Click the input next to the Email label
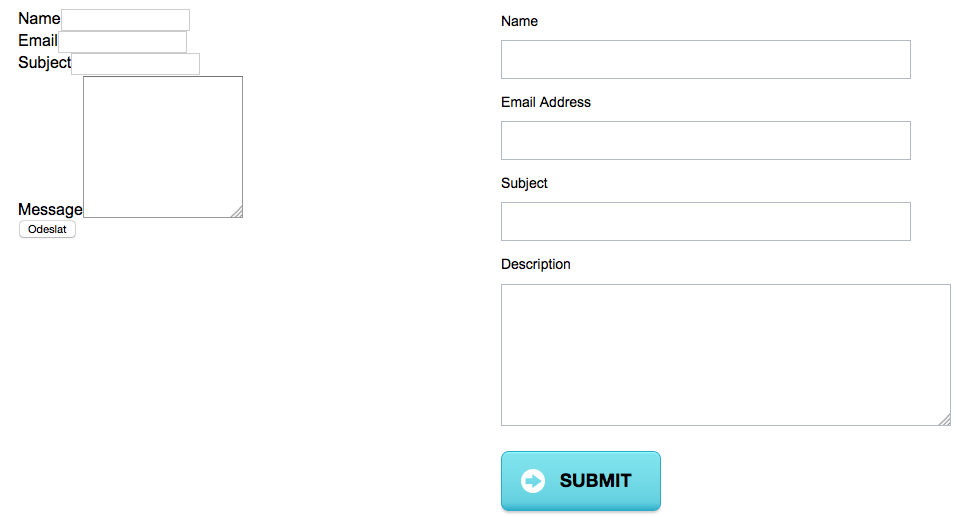The width and height of the screenshot is (980, 517). pos(122,42)
